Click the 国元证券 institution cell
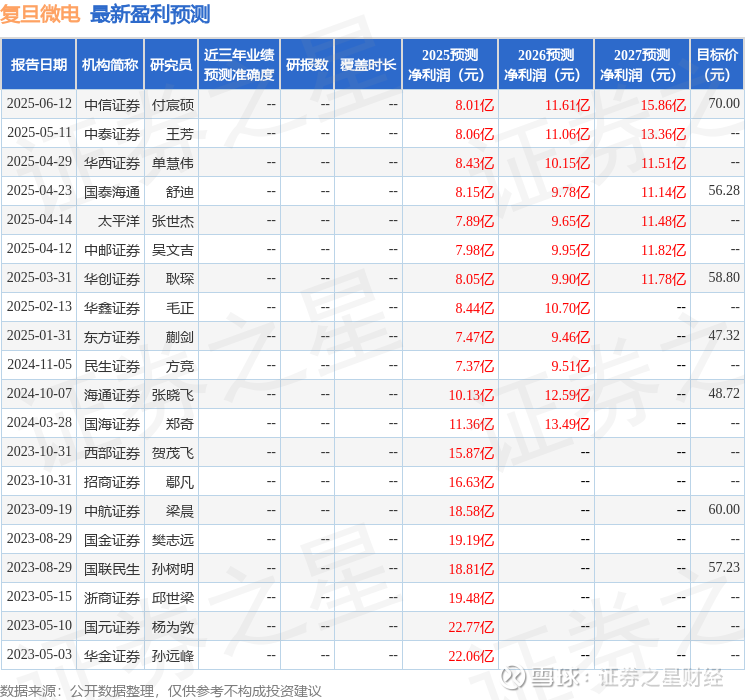The width and height of the screenshot is (745, 700). (x=112, y=627)
